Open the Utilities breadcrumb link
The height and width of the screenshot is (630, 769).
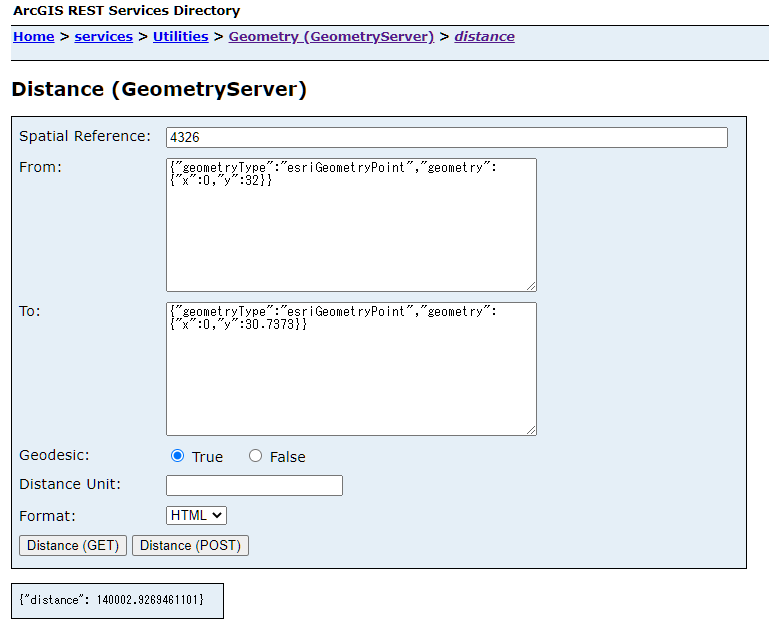[180, 37]
